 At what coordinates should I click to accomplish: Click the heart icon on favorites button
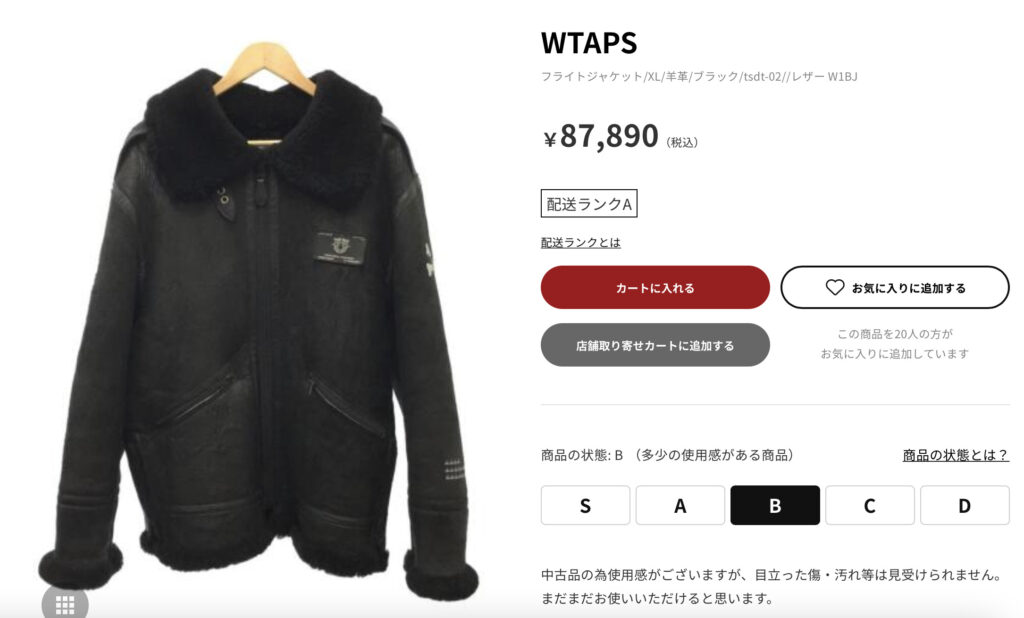835,287
